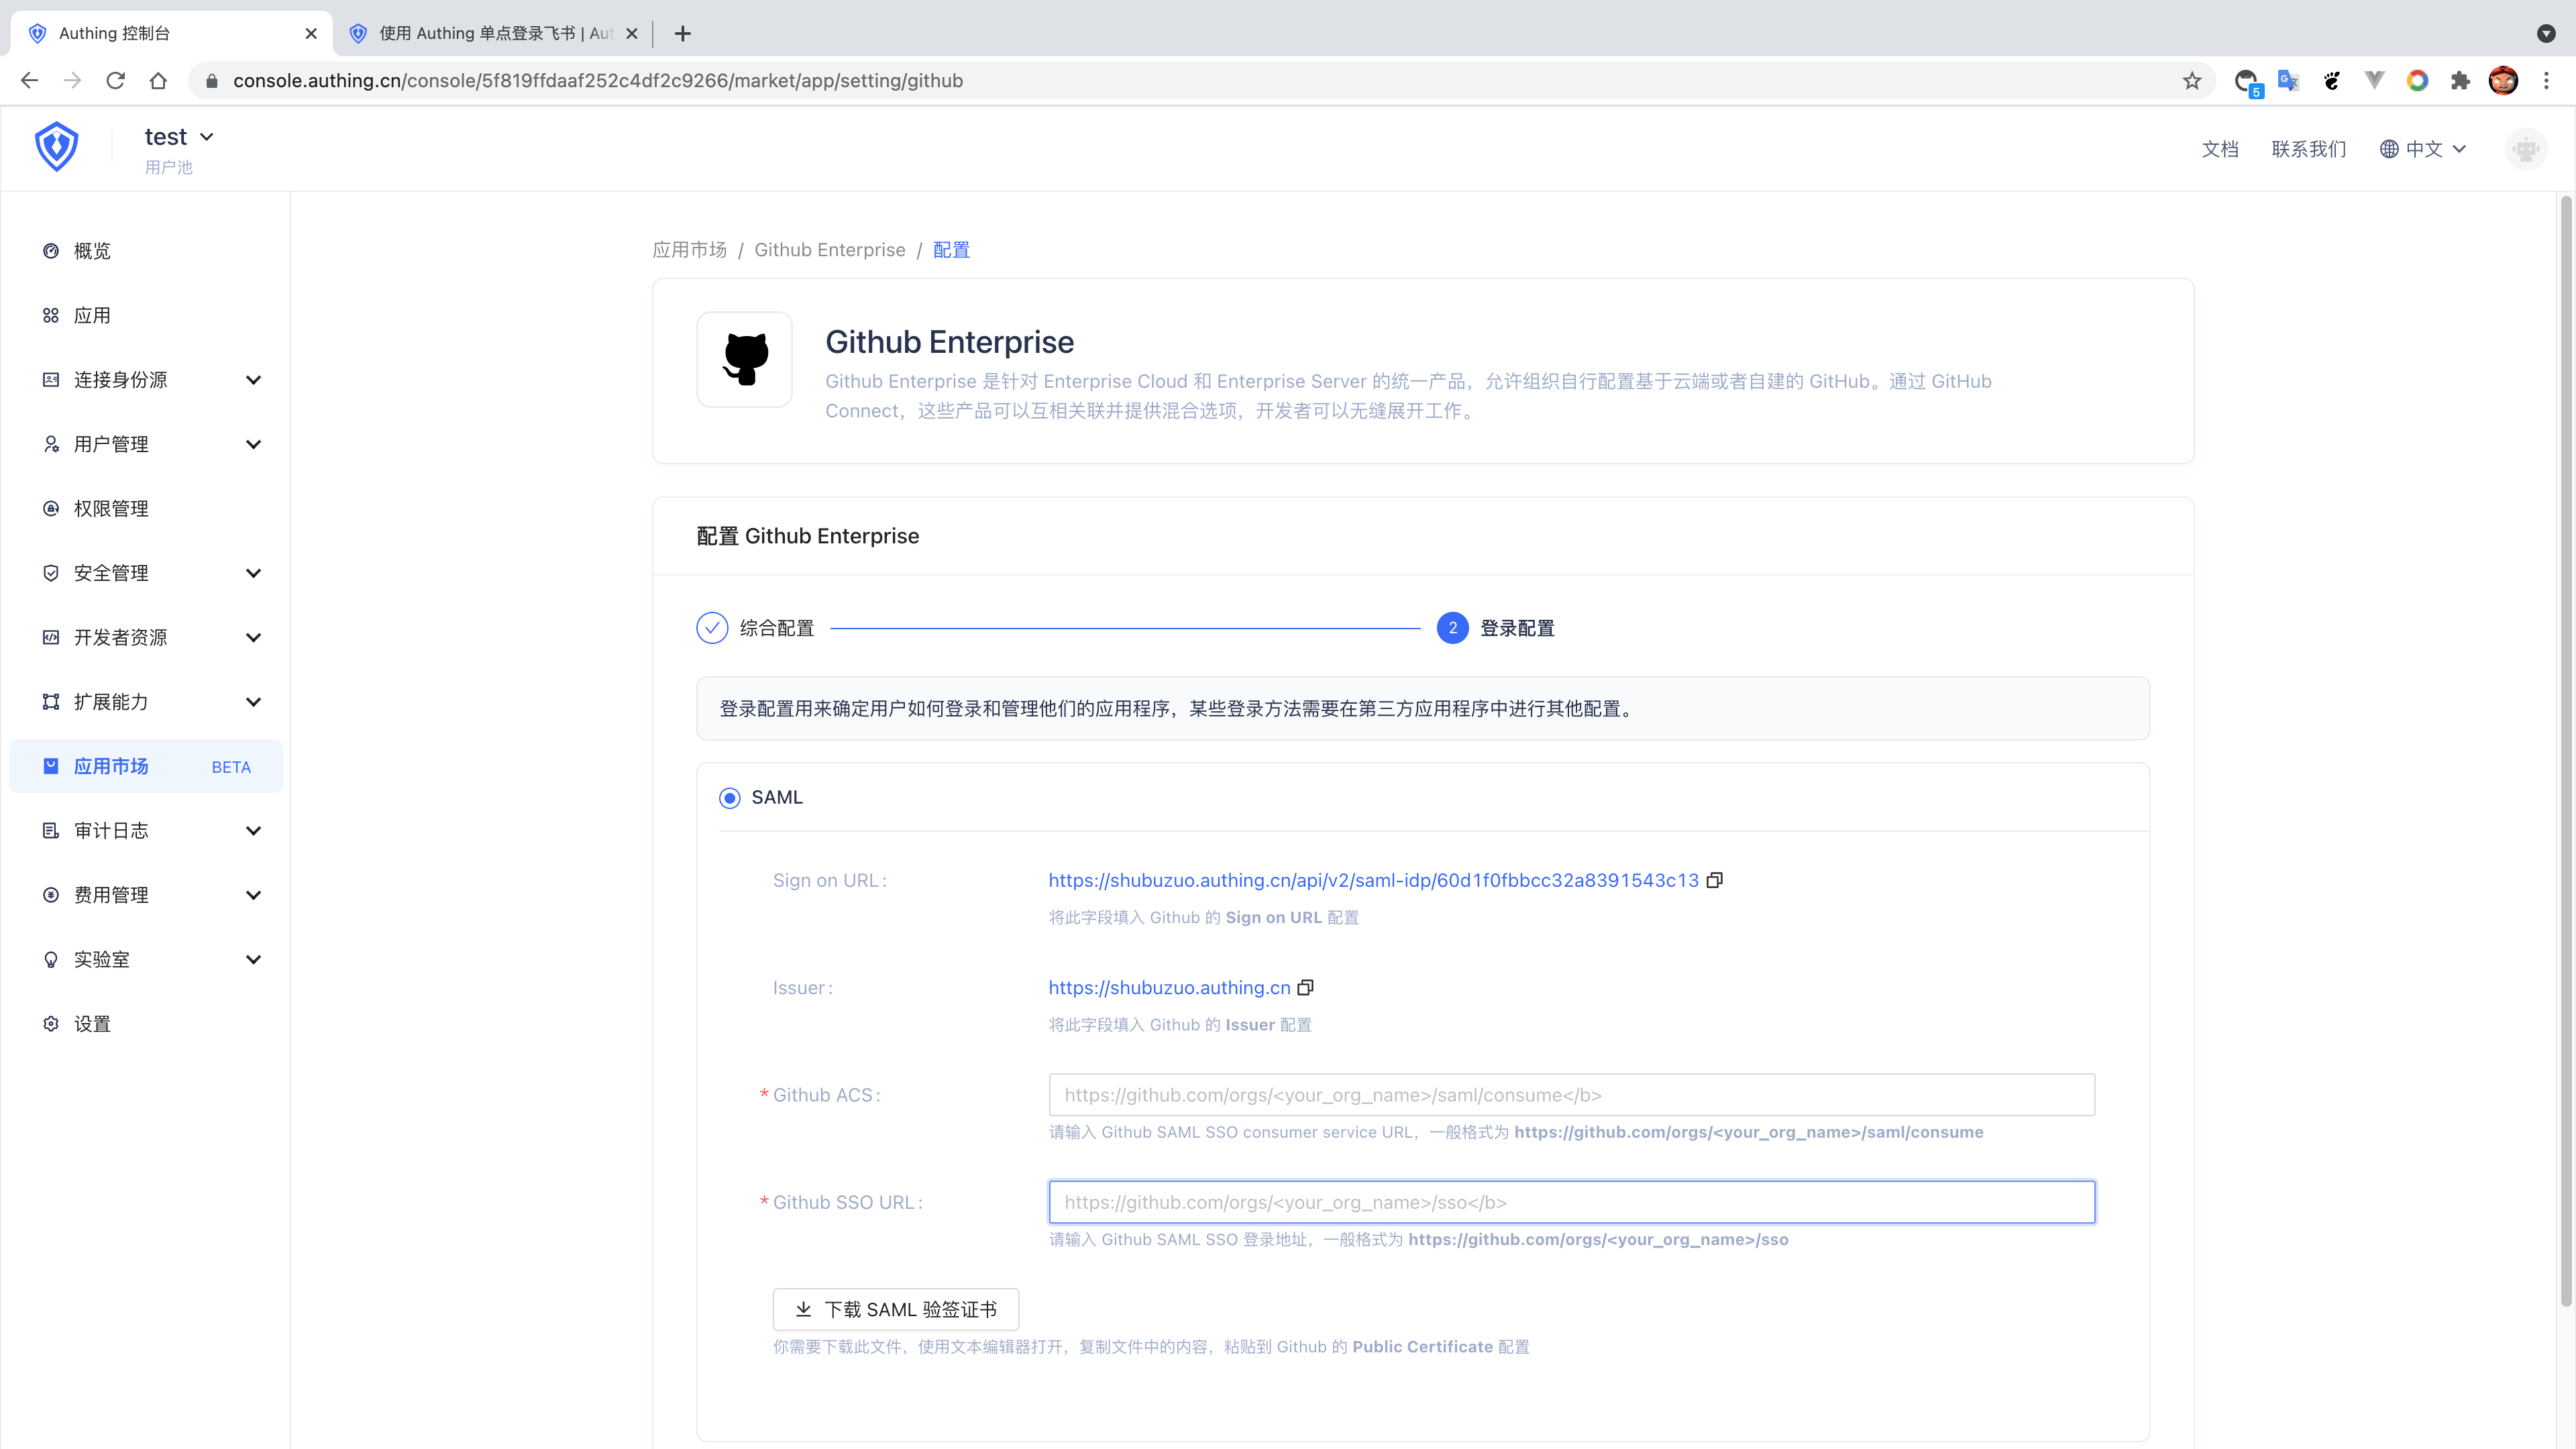This screenshot has width=2576, height=1449.
Task: Expand the 开发者资源 menu chevron
Action: [254, 638]
